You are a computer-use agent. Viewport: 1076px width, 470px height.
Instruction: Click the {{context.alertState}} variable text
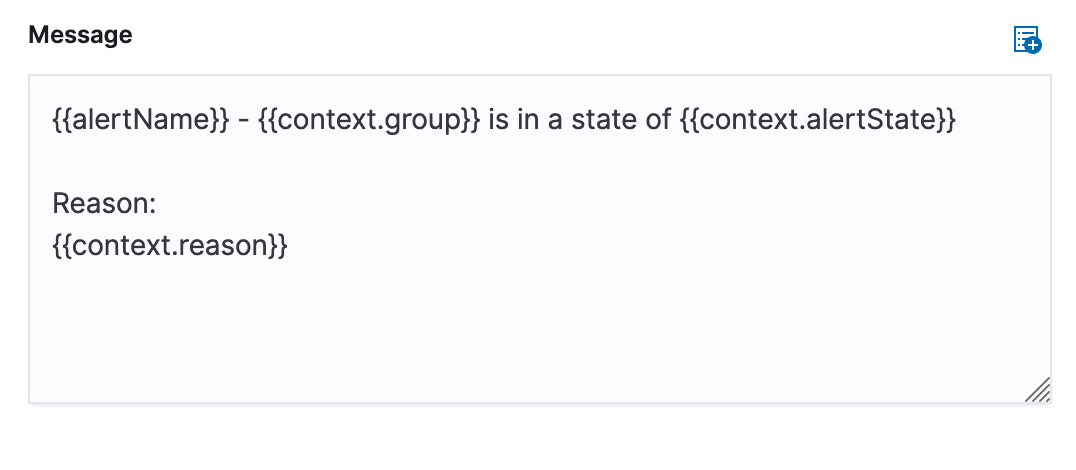click(x=816, y=122)
